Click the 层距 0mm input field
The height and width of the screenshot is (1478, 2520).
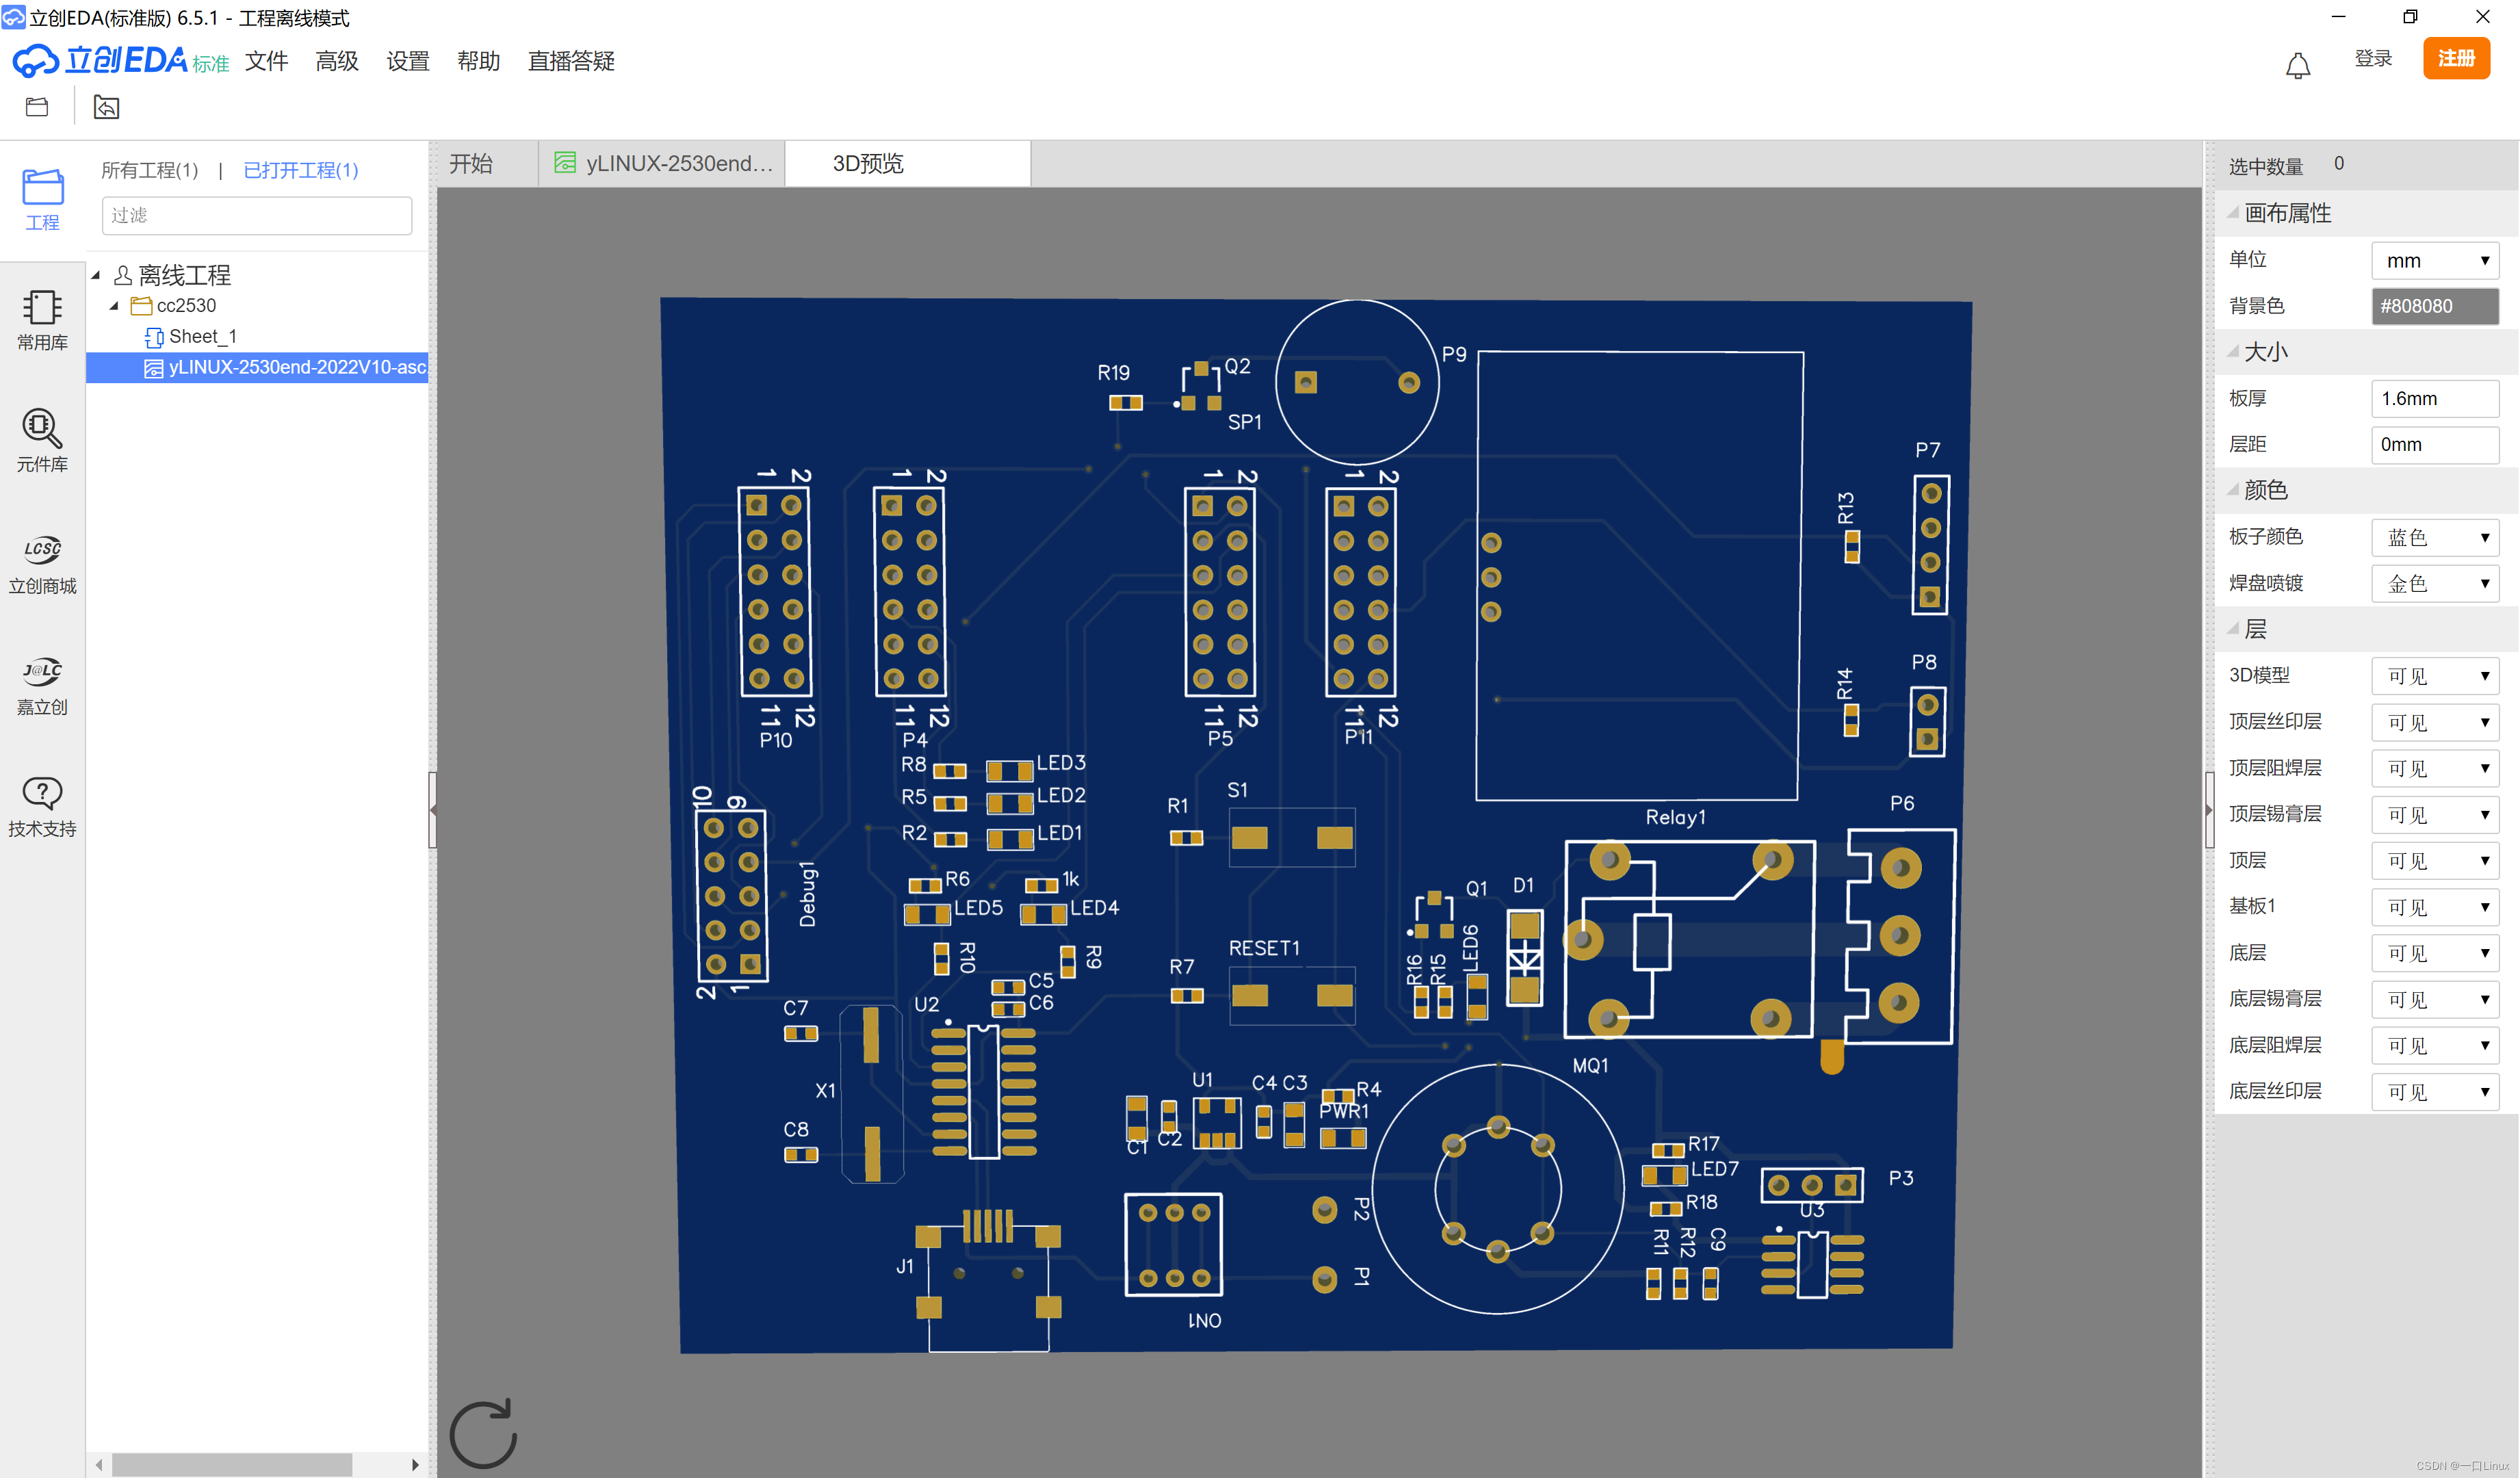click(x=2435, y=444)
